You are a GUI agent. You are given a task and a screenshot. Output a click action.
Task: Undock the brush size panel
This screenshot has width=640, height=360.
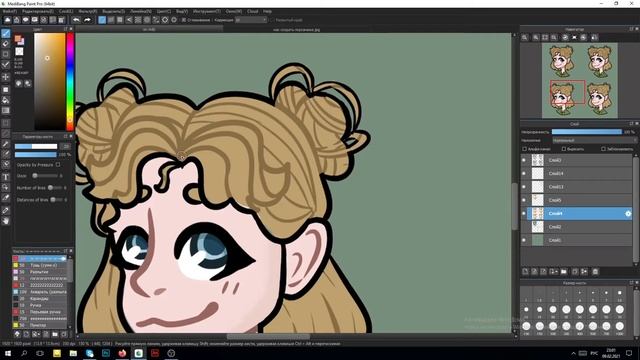[631, 282]
